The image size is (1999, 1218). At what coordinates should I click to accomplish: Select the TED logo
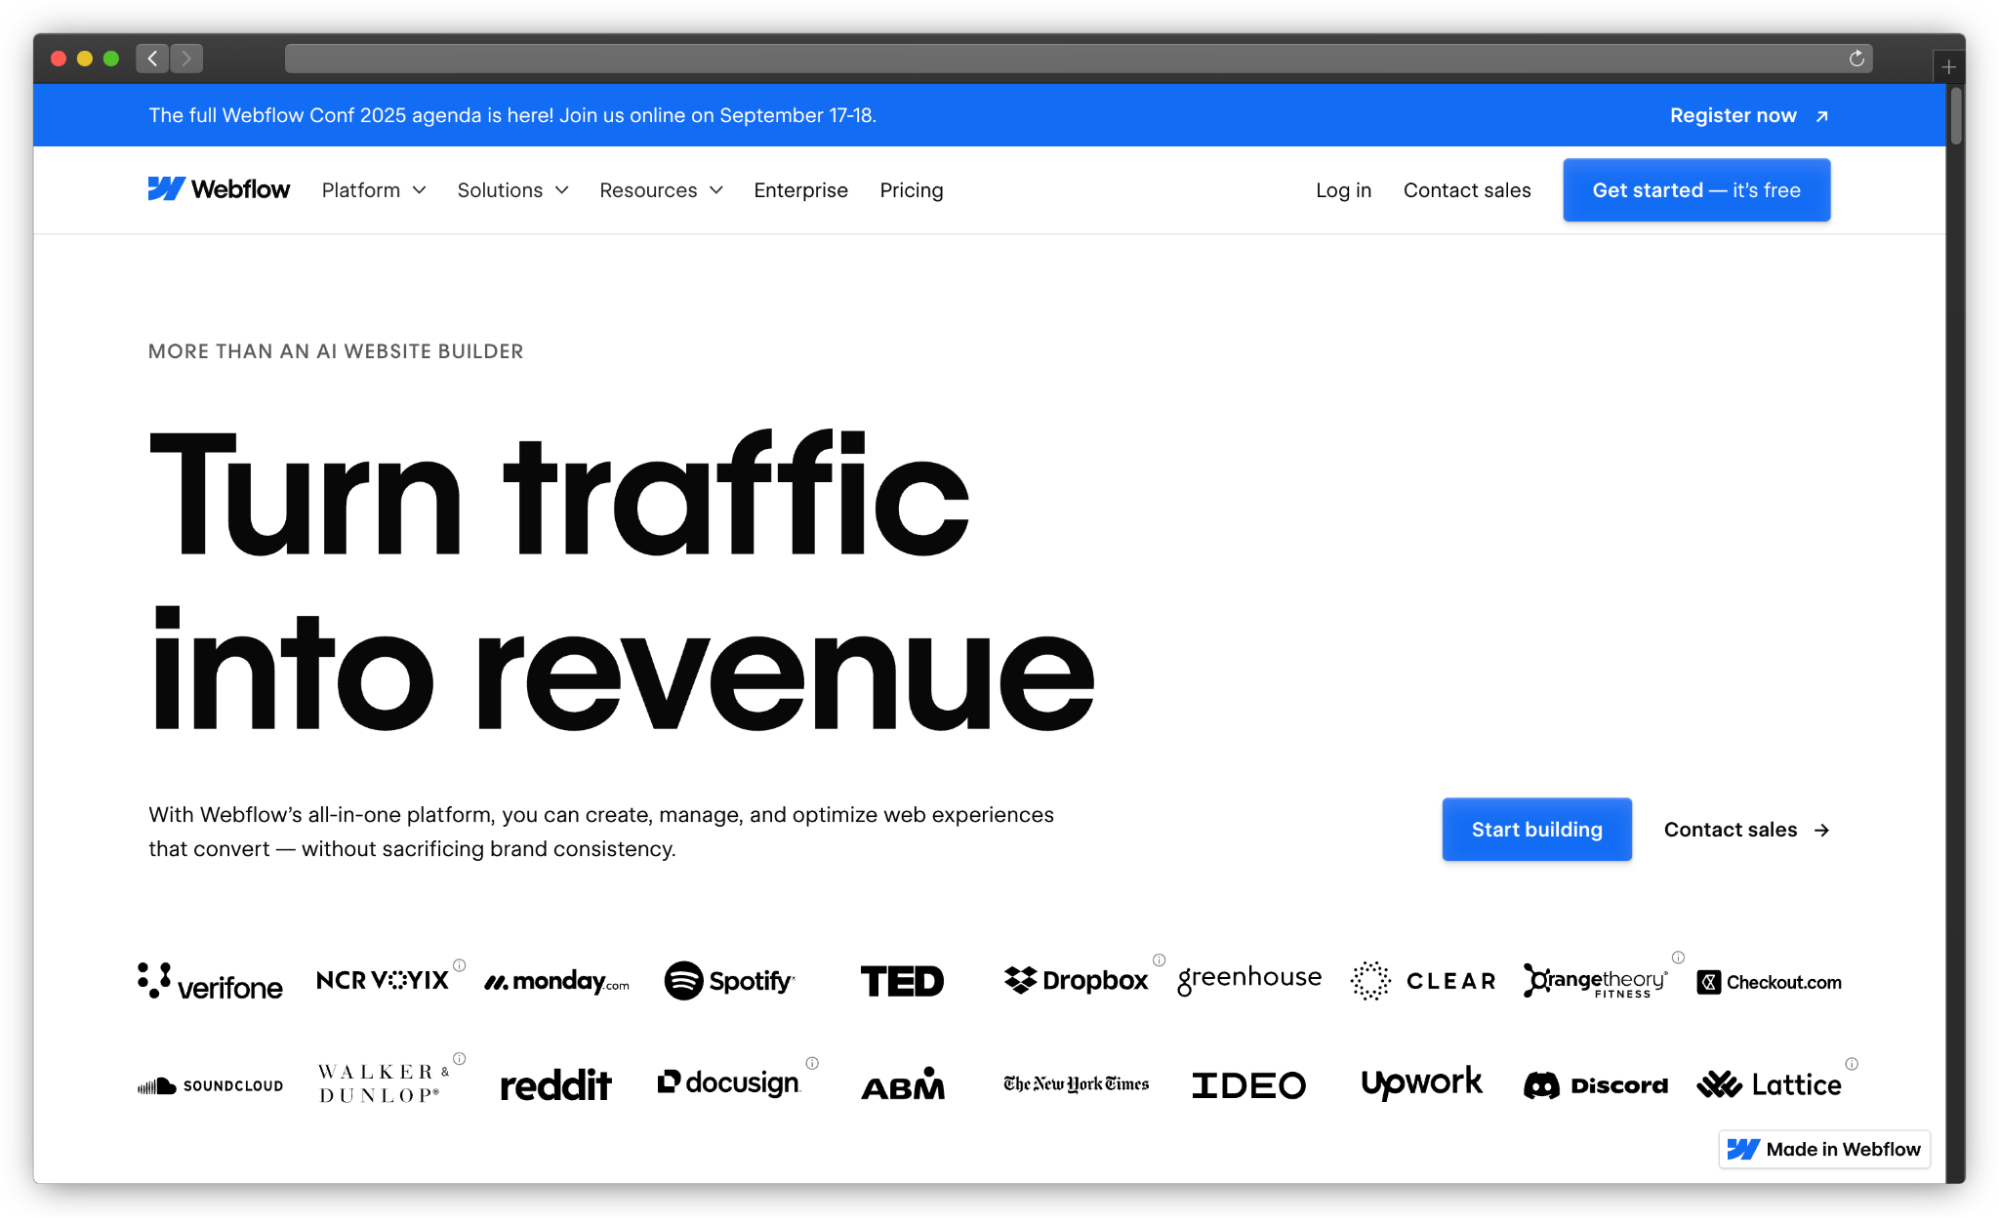coord(901,980)
